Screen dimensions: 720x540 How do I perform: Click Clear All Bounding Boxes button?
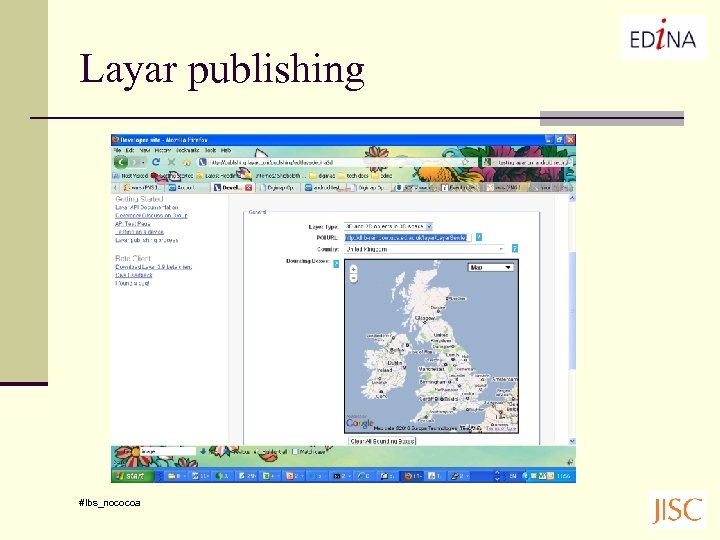[382, 441]
